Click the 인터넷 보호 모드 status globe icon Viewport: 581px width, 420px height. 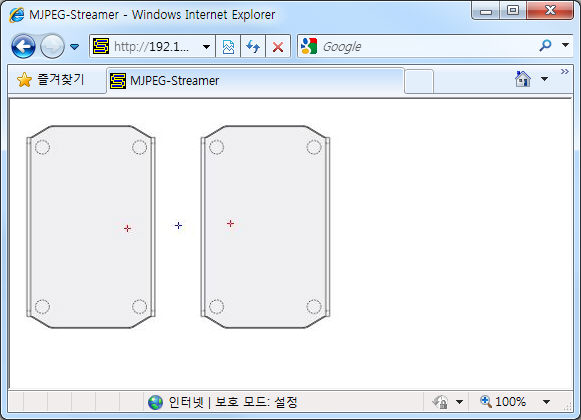coord(155,402)
